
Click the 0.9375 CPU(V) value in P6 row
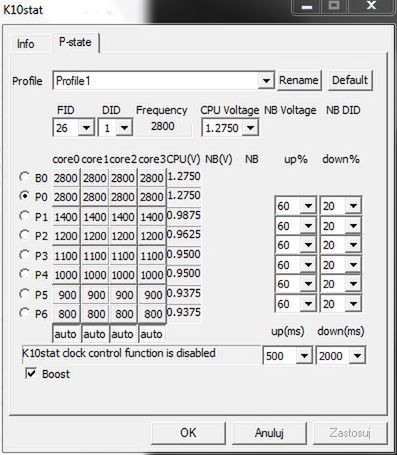[x=184, y=312]
